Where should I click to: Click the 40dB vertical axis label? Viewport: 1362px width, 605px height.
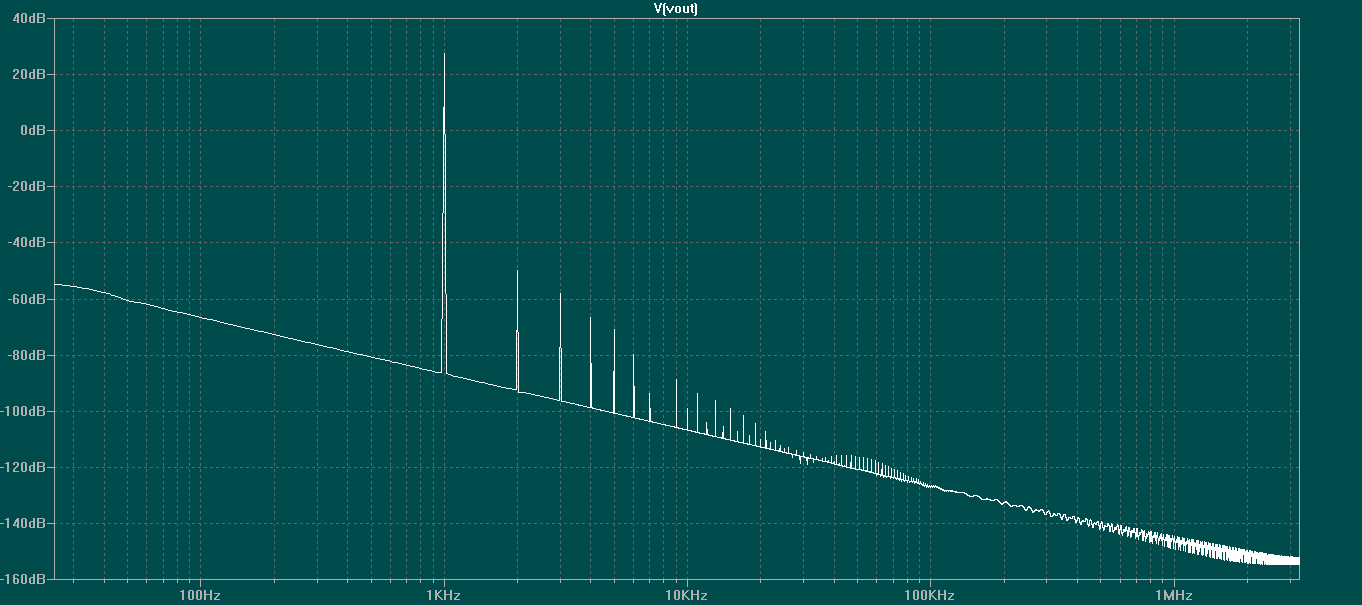[x=31, y=18]
